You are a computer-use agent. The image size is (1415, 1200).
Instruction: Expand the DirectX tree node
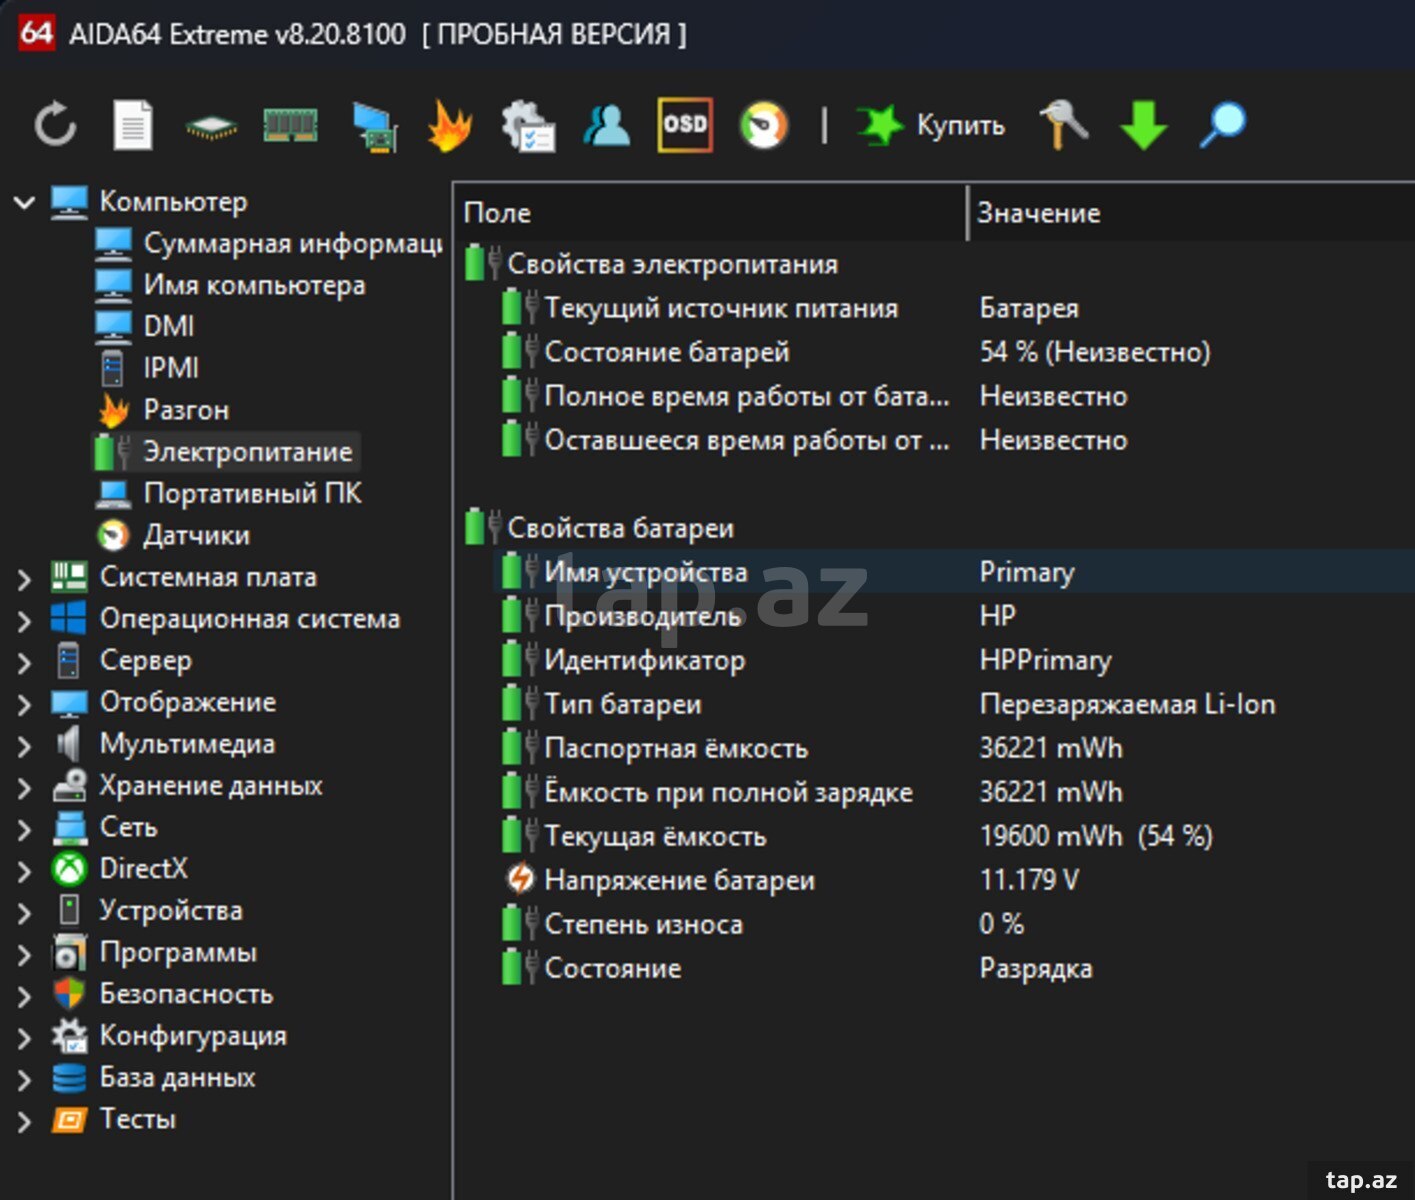[x=24, y=871]
